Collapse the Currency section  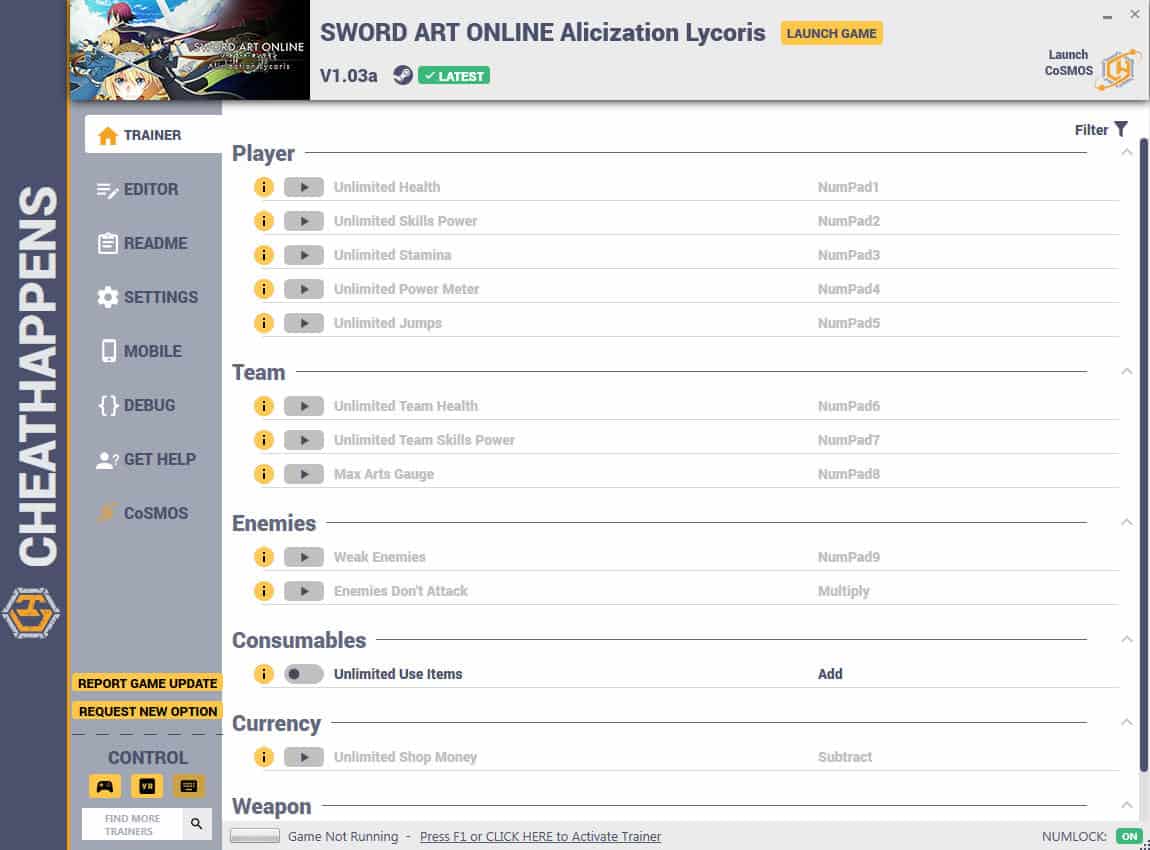tap(1127, 722)
